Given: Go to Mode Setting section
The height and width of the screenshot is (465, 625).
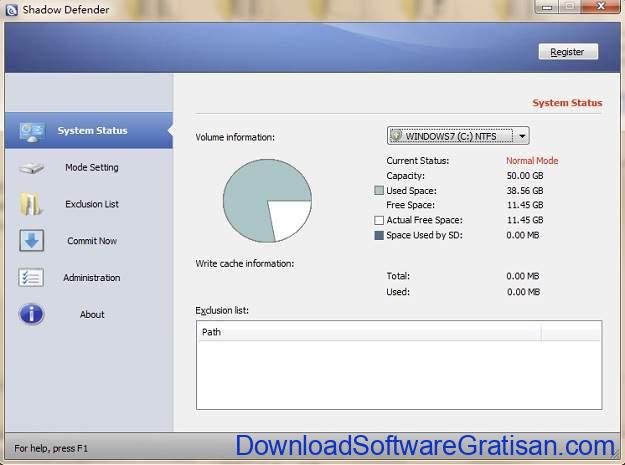Looking at the screenshot, I should [x=88, y=167].
